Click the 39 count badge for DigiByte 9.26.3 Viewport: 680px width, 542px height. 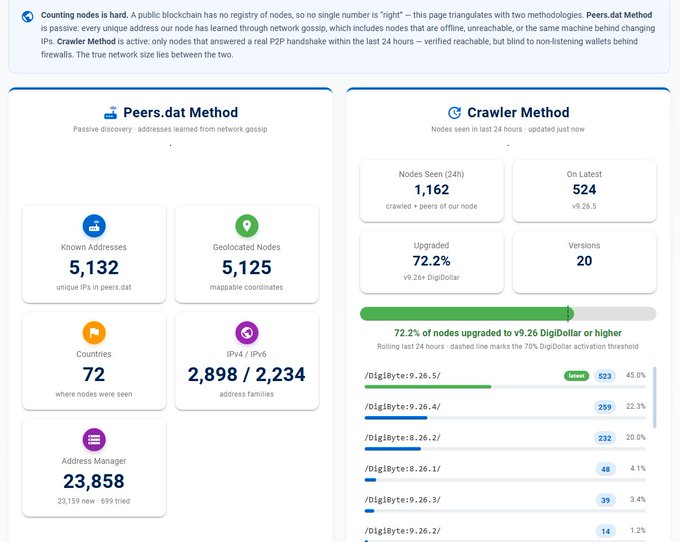605,500
